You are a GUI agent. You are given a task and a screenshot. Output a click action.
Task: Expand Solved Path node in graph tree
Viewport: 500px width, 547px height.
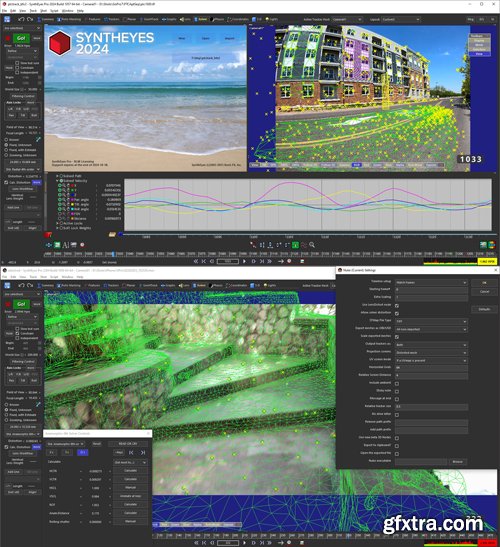point(58,176)
